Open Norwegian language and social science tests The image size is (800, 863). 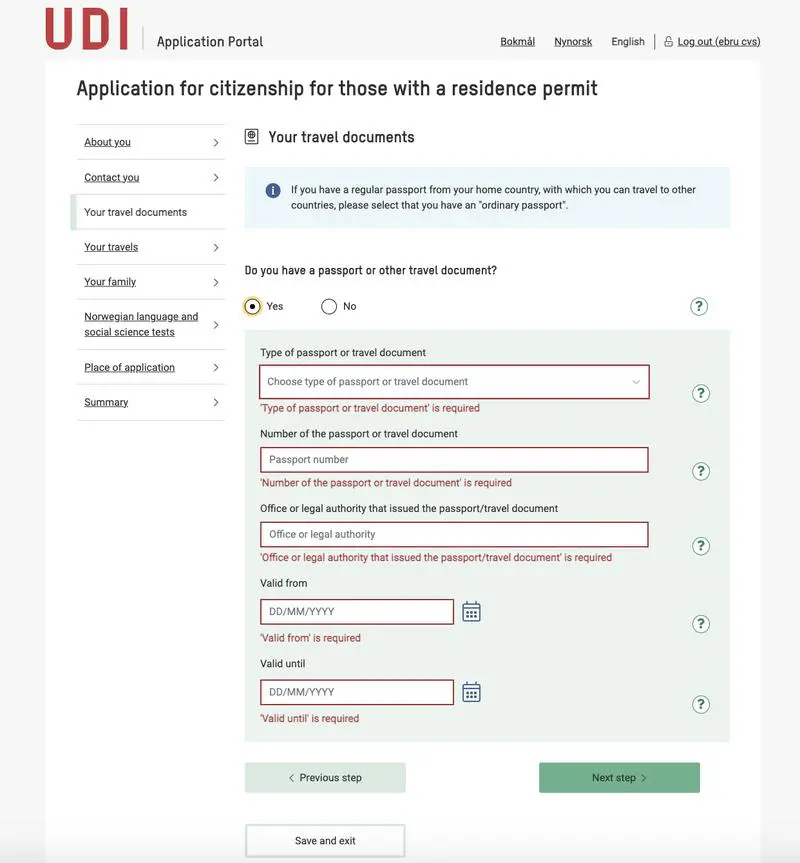click(x=141, y=324)
